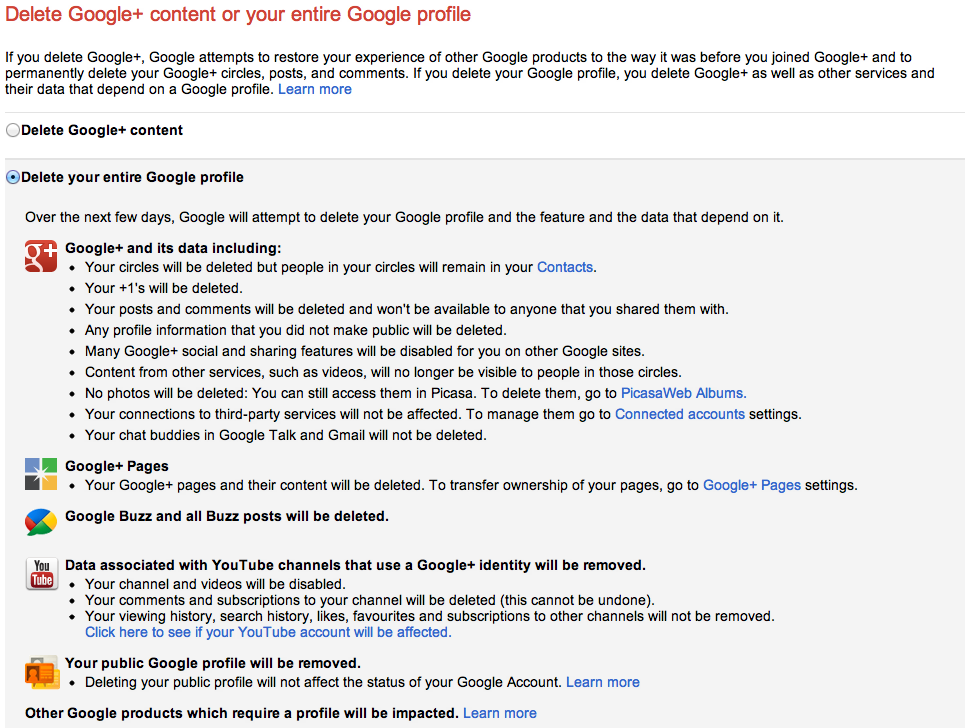Viewport: 969px width, 728px height.
Task: Click Learn more about public profile removal
Action: [x=602, y=682]
